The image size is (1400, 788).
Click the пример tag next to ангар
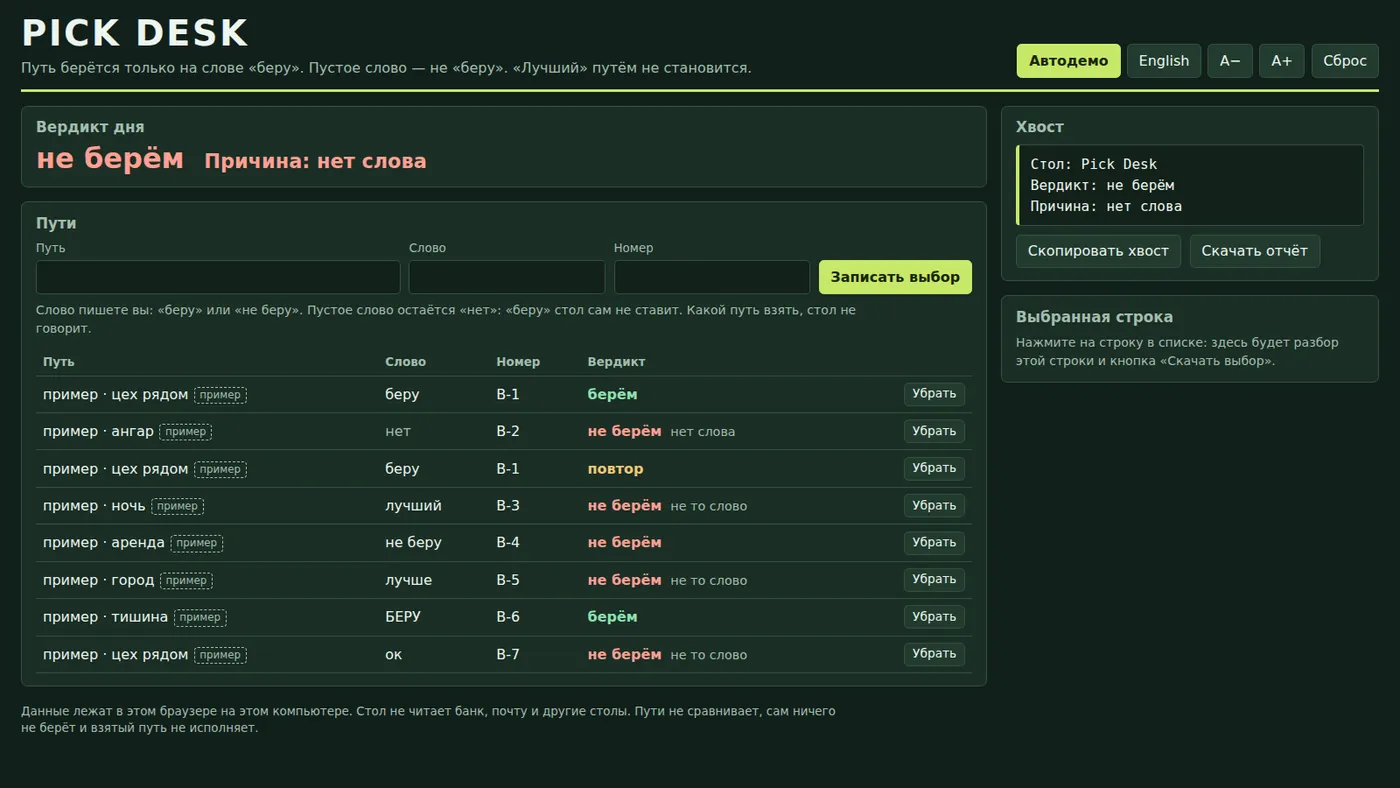(x=185, y=432)
